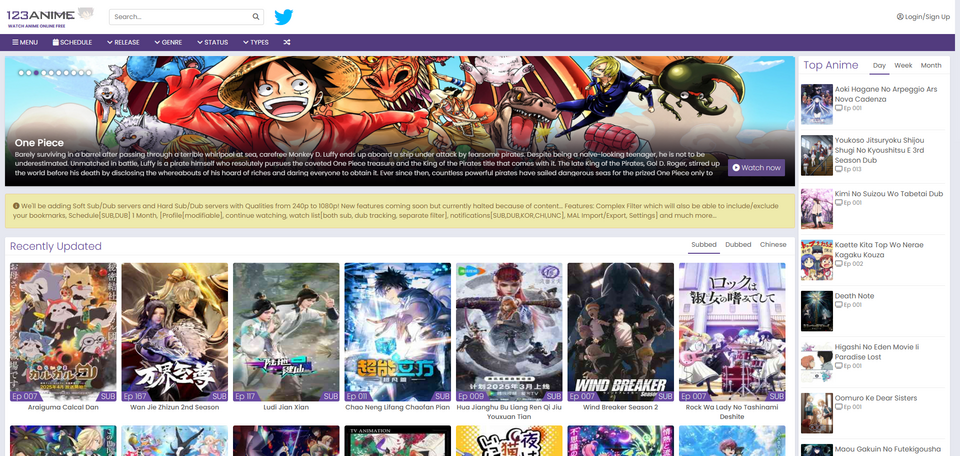
Task: Open Kaette Kita Top Wo Nerae Kagaku Kouza
Action: click(x=879, y=249)
